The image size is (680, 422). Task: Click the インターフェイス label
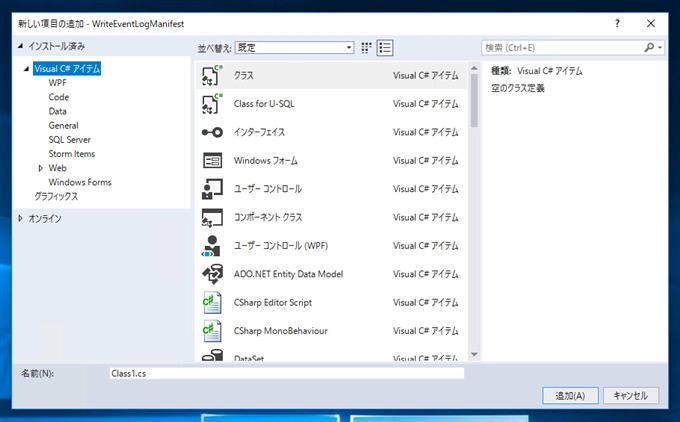coord(259,132)
